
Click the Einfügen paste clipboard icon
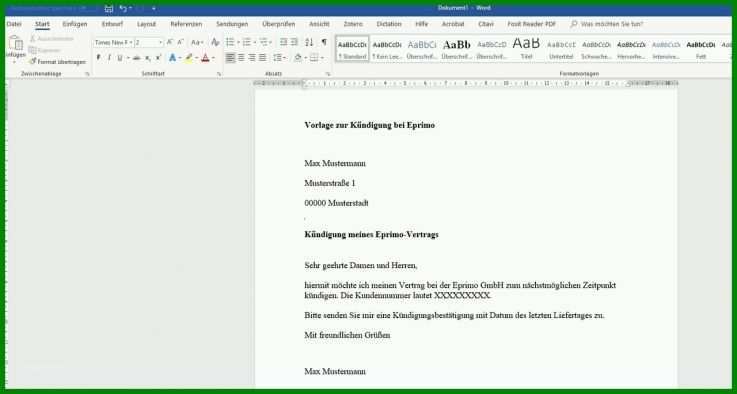[16, 43]
